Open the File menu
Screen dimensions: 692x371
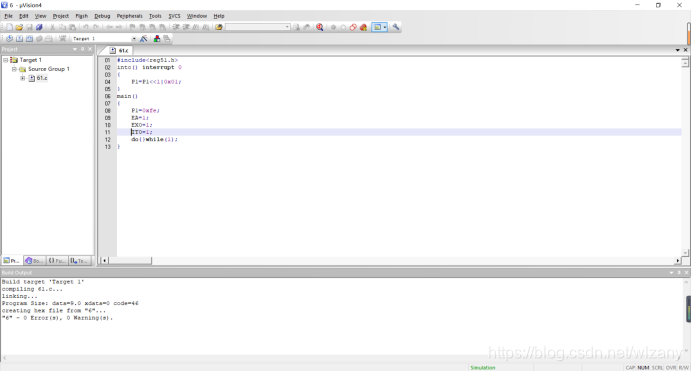click(8, 16)
